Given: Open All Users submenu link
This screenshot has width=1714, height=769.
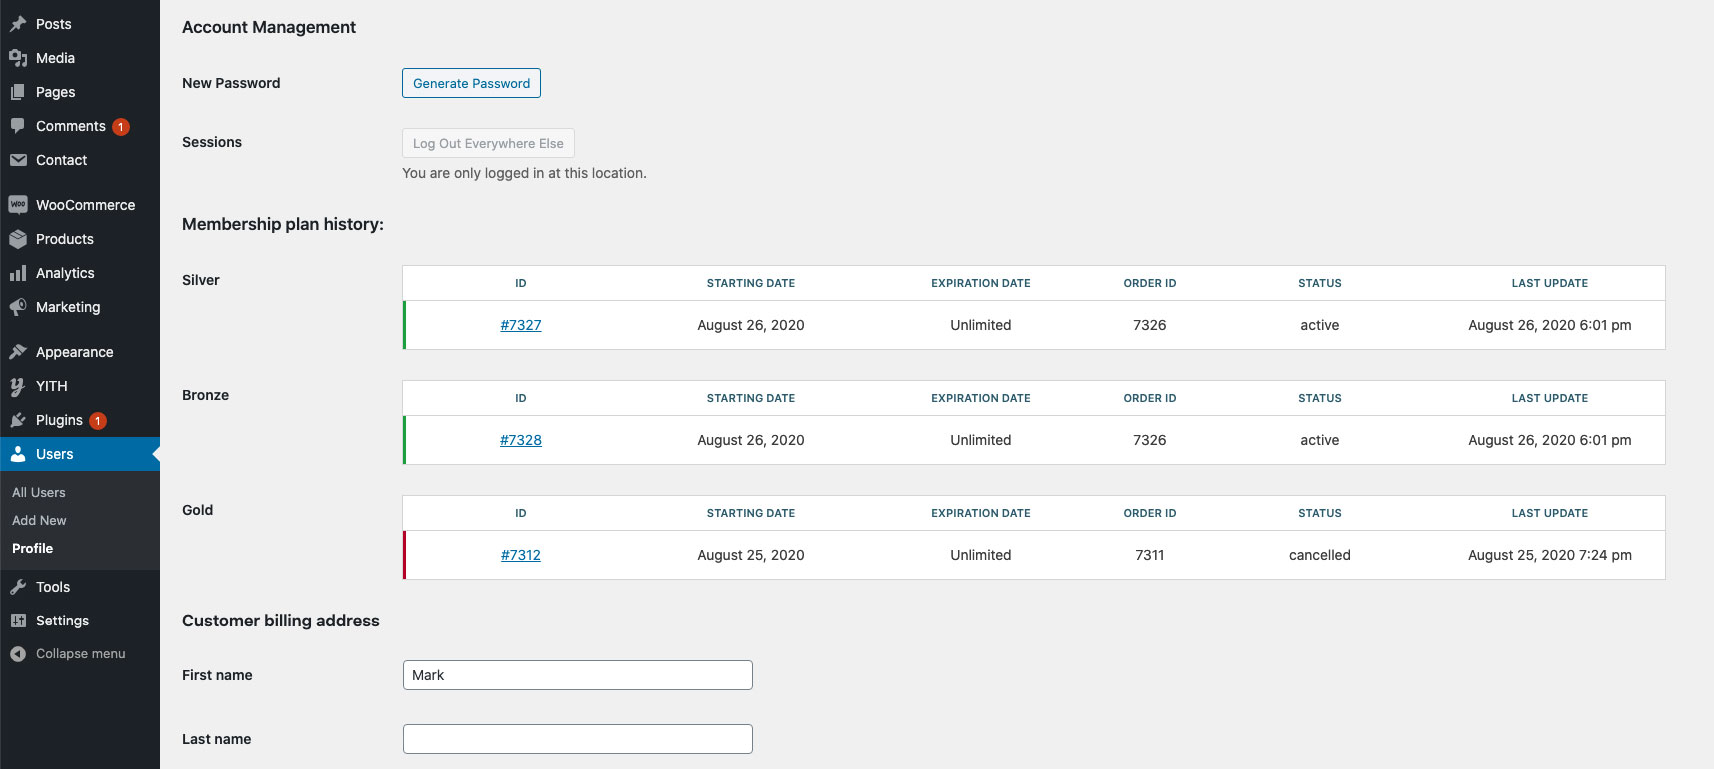Looking at the screenshot, I should click(x=39, y=492).
